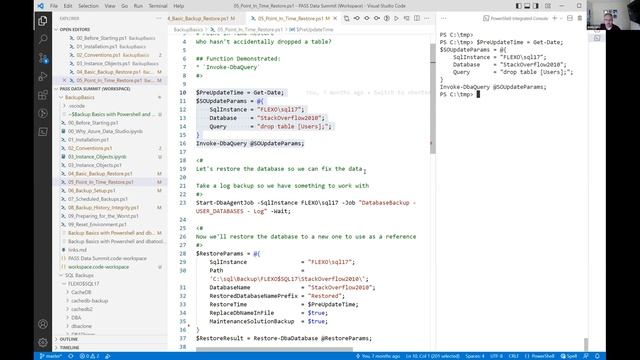
Task: Open the File menu
Action: [x=54, y=6]
